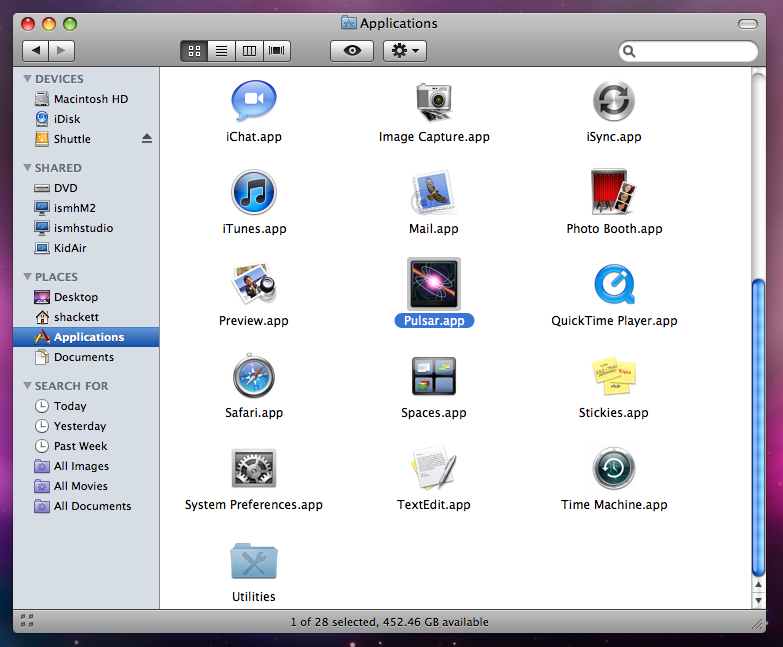Connect to KidAir shared computer
The width and height of the screenshot is (783, 647).
pos(86,248)
